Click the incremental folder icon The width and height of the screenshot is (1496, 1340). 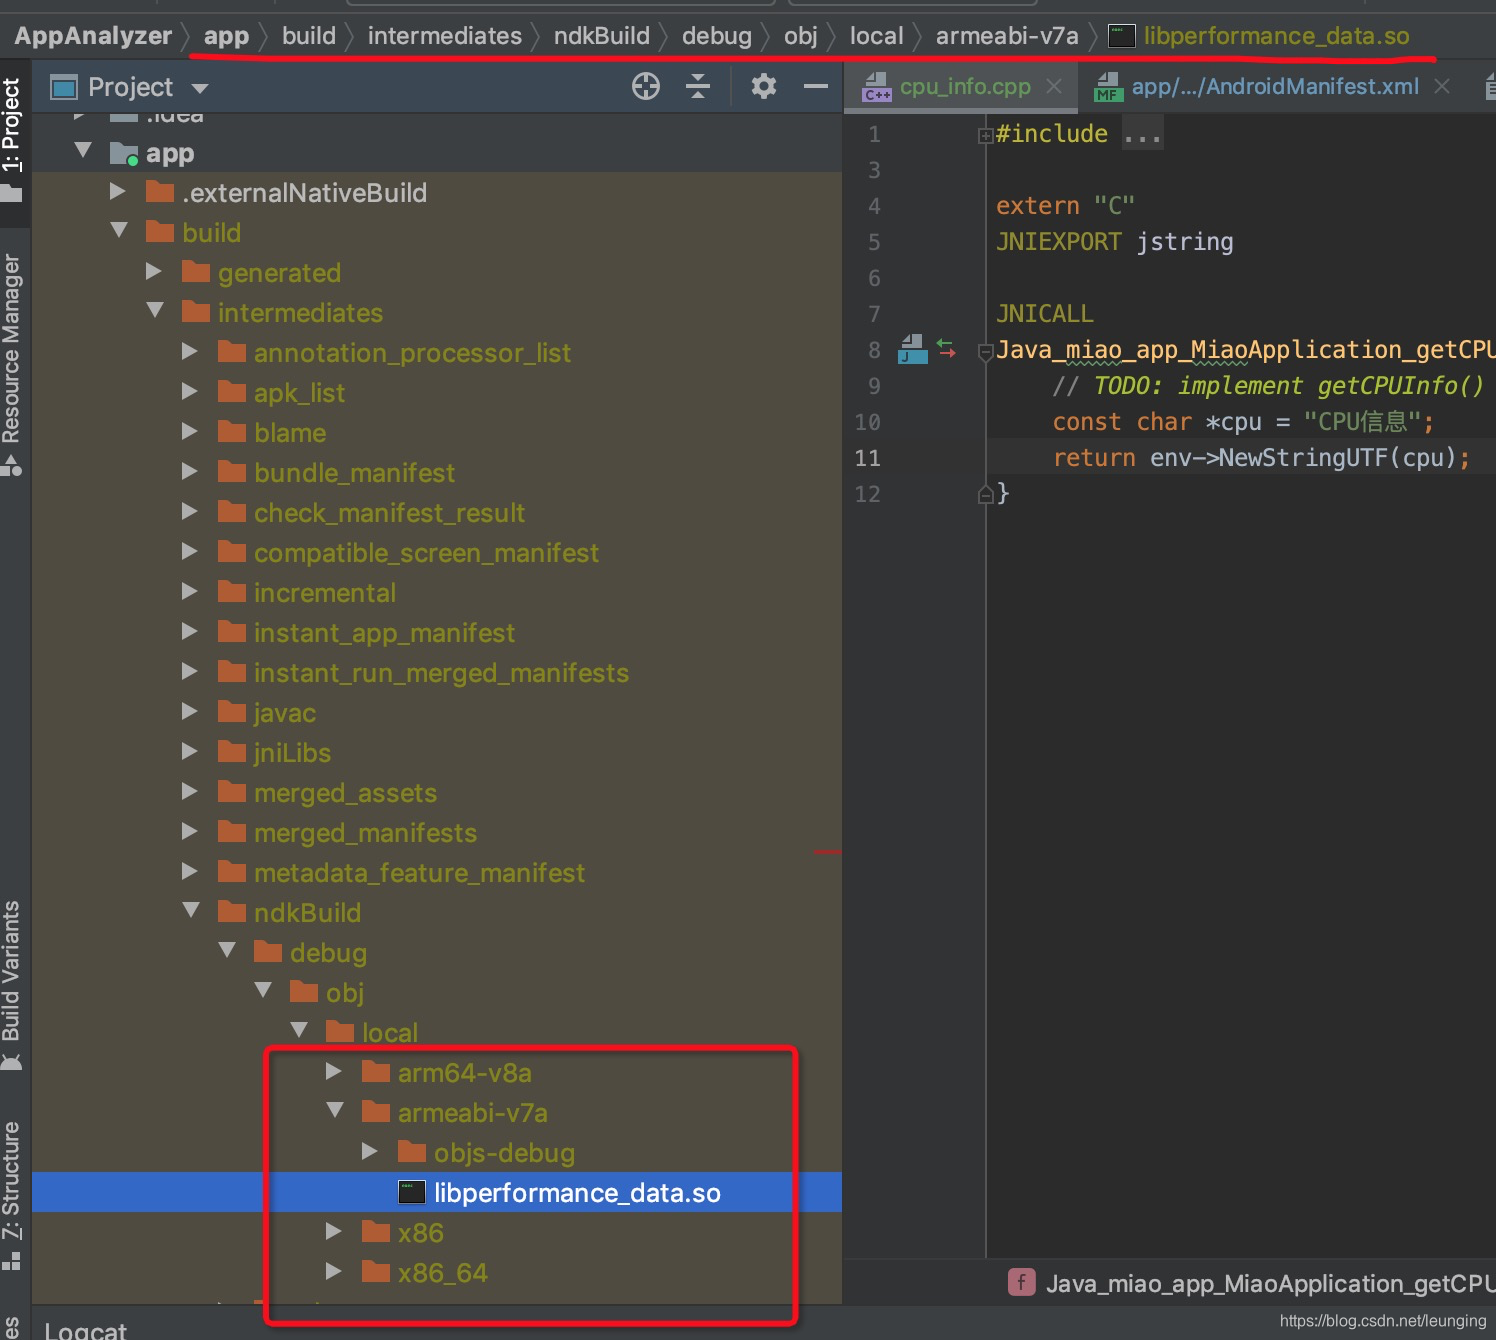tap(232, 591)
